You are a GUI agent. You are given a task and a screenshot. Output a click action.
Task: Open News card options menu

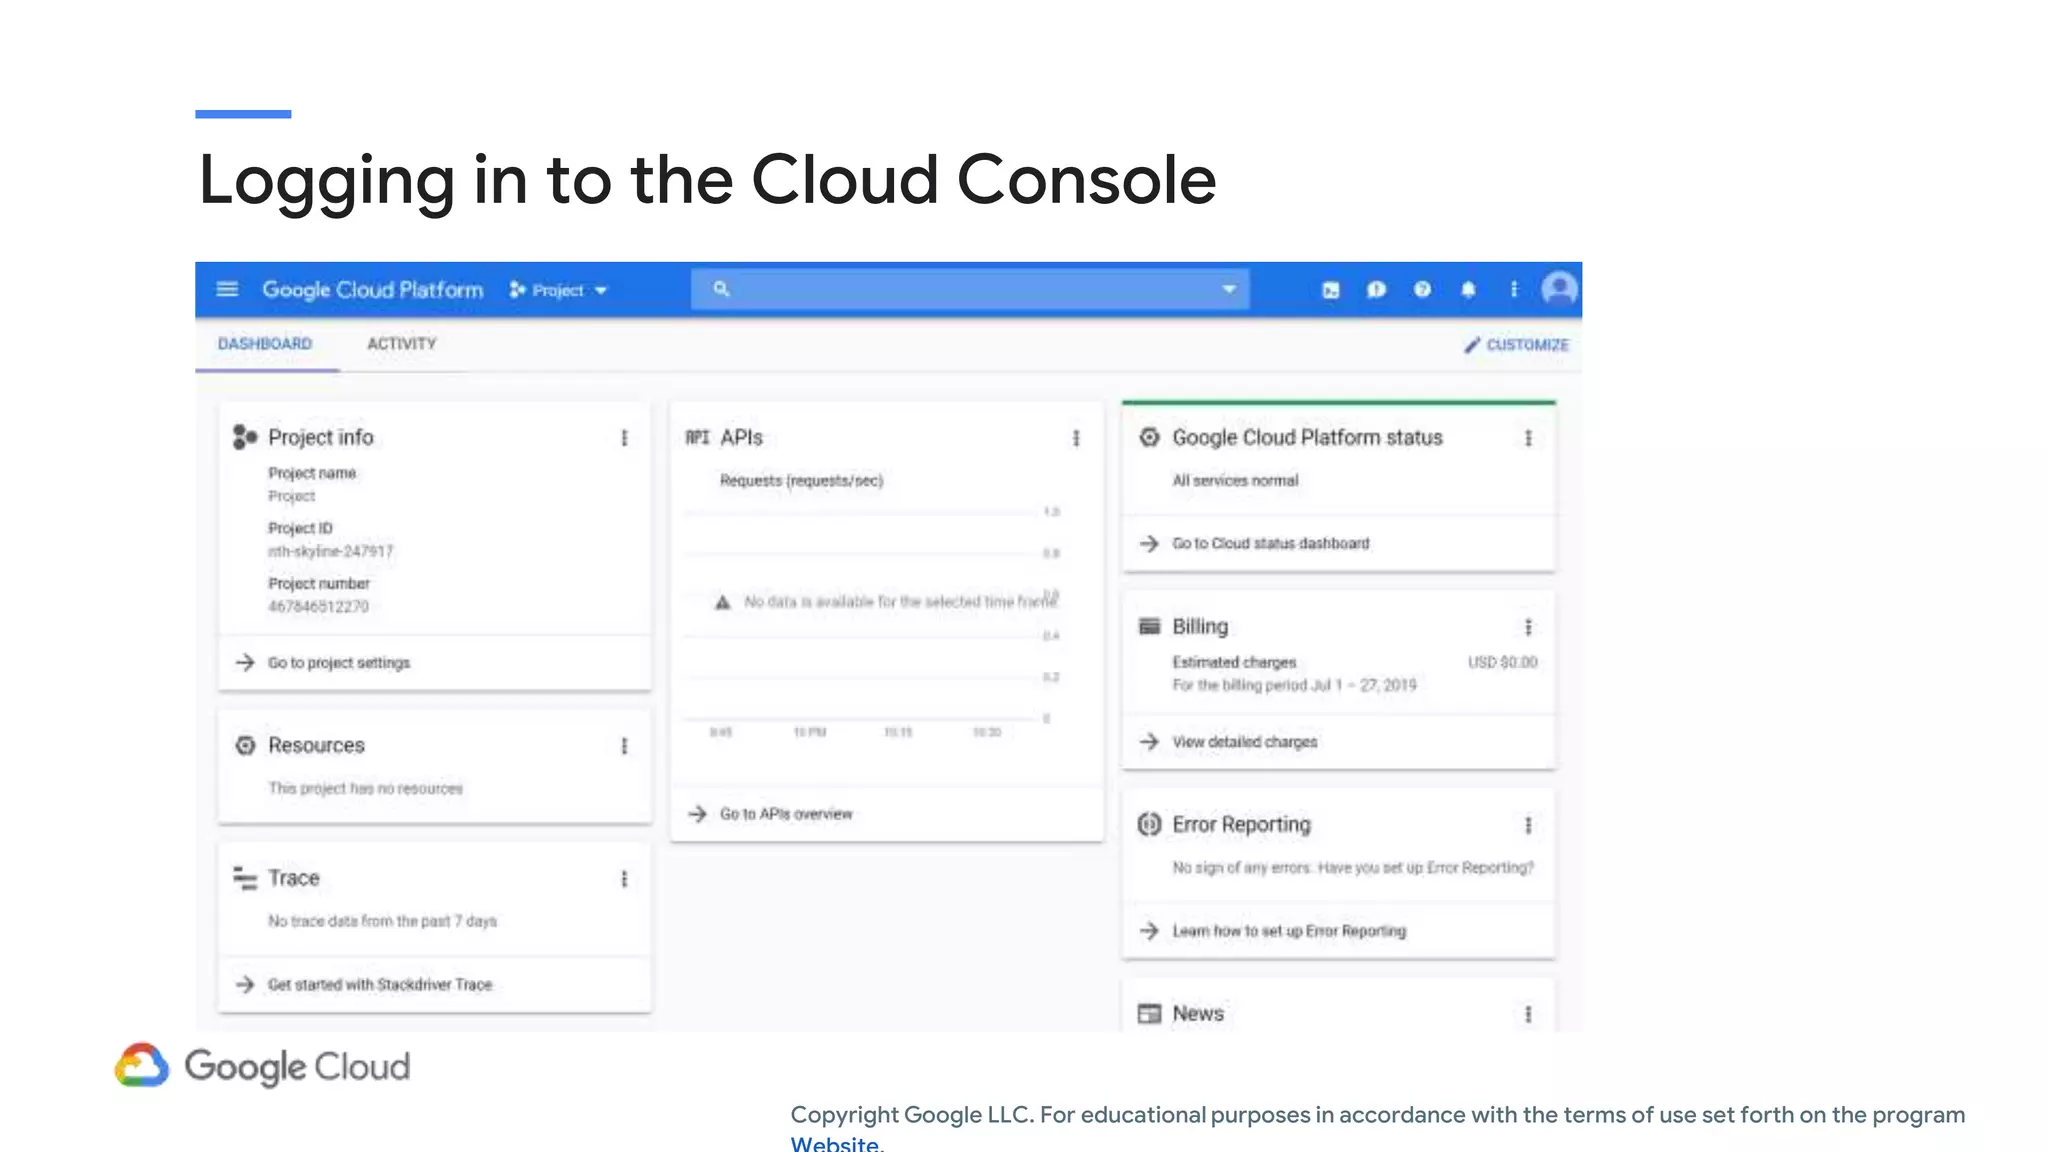coord(1528,1014)
